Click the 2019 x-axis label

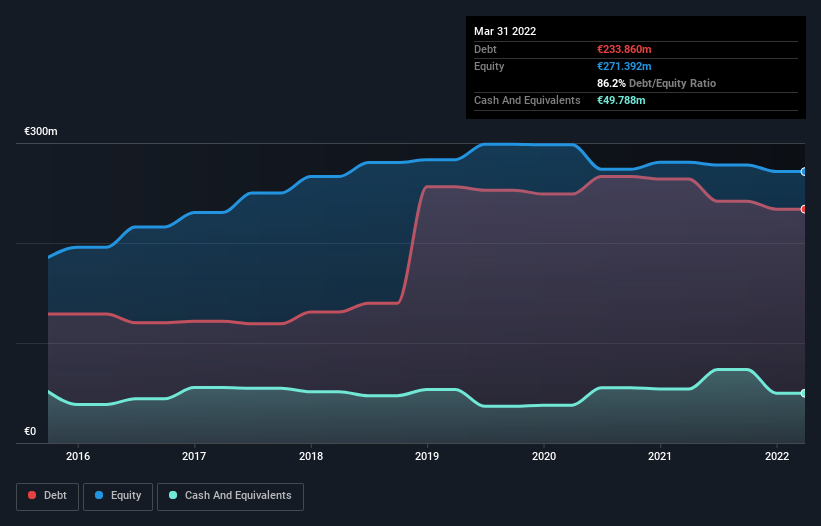427,456
